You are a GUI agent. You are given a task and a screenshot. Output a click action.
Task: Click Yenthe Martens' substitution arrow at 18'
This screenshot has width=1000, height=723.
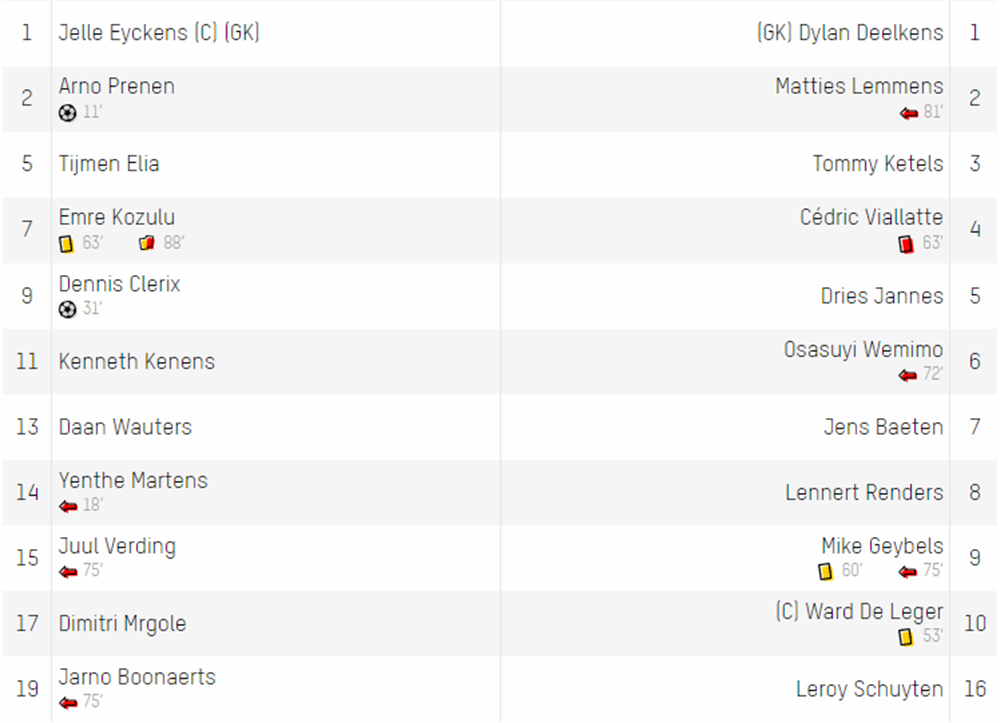point(68,507)
